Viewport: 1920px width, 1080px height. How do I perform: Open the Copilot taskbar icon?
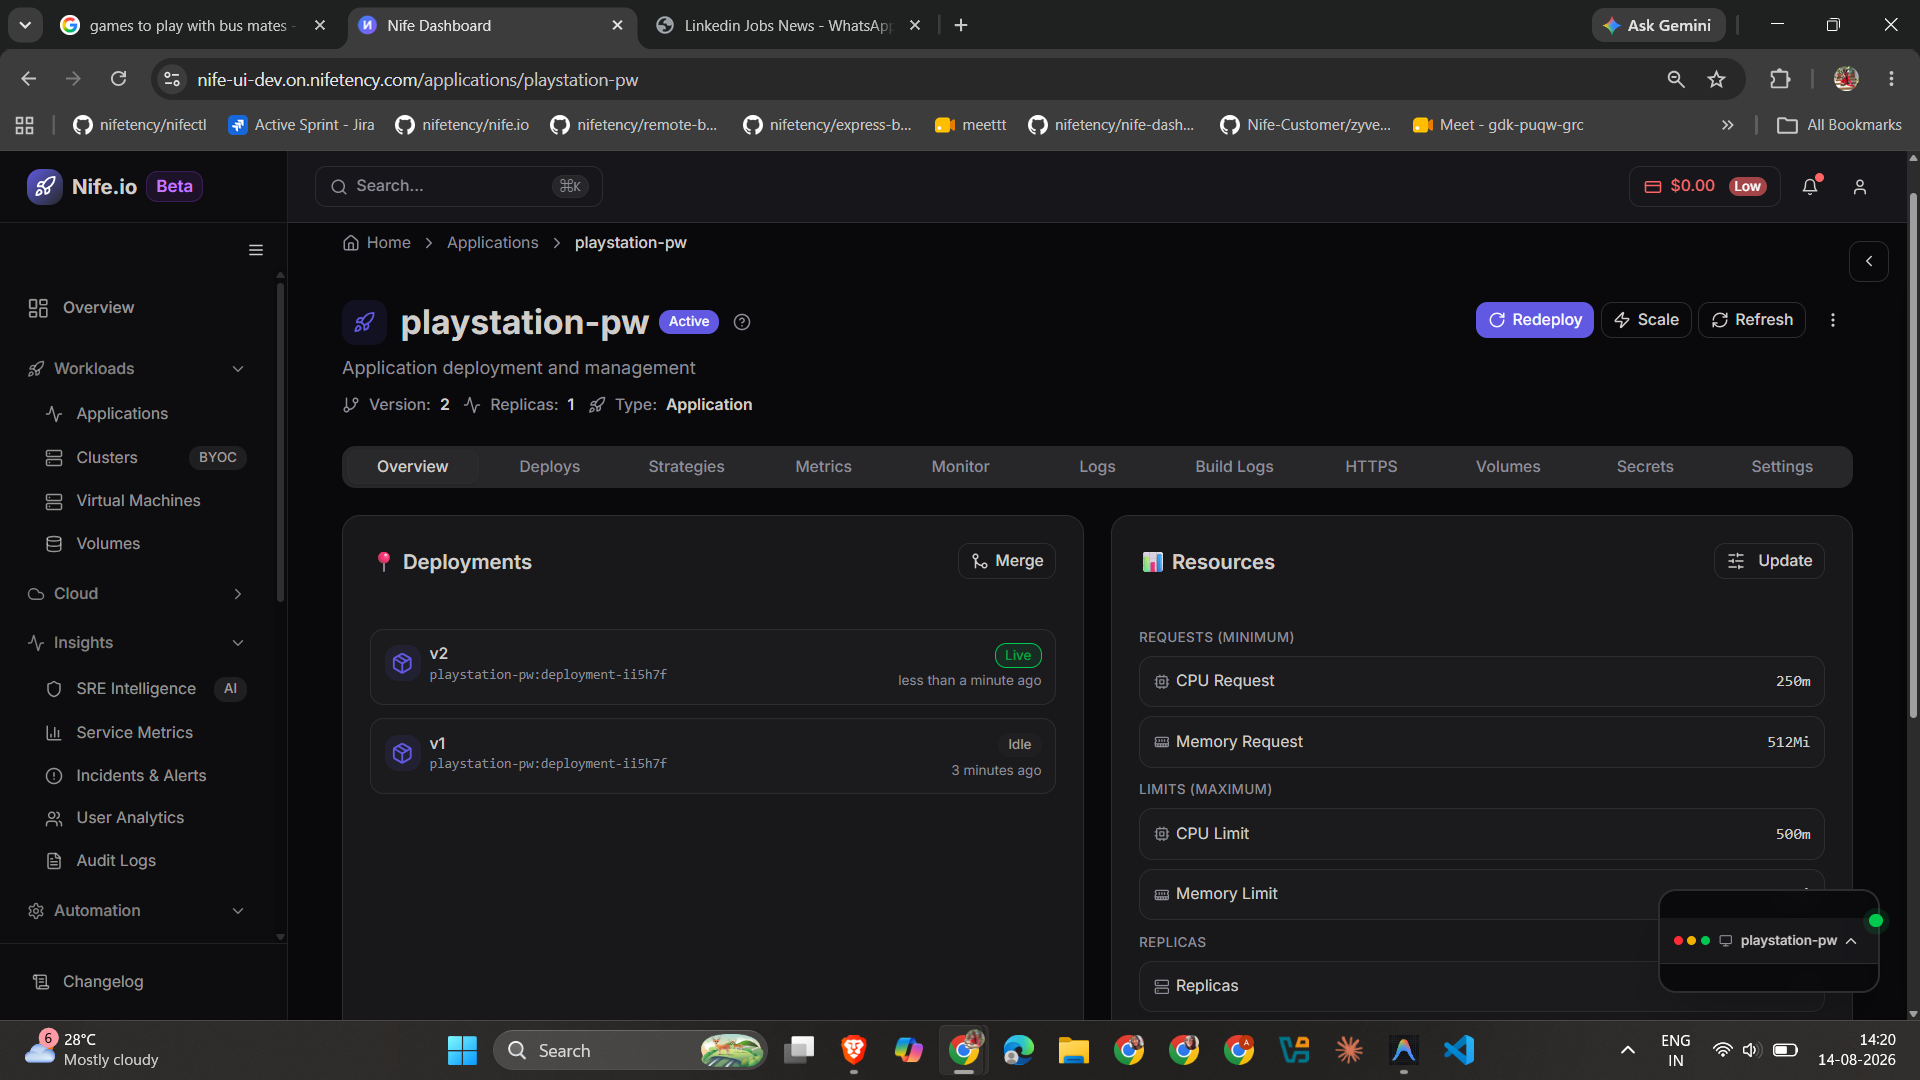(908, 1050)
